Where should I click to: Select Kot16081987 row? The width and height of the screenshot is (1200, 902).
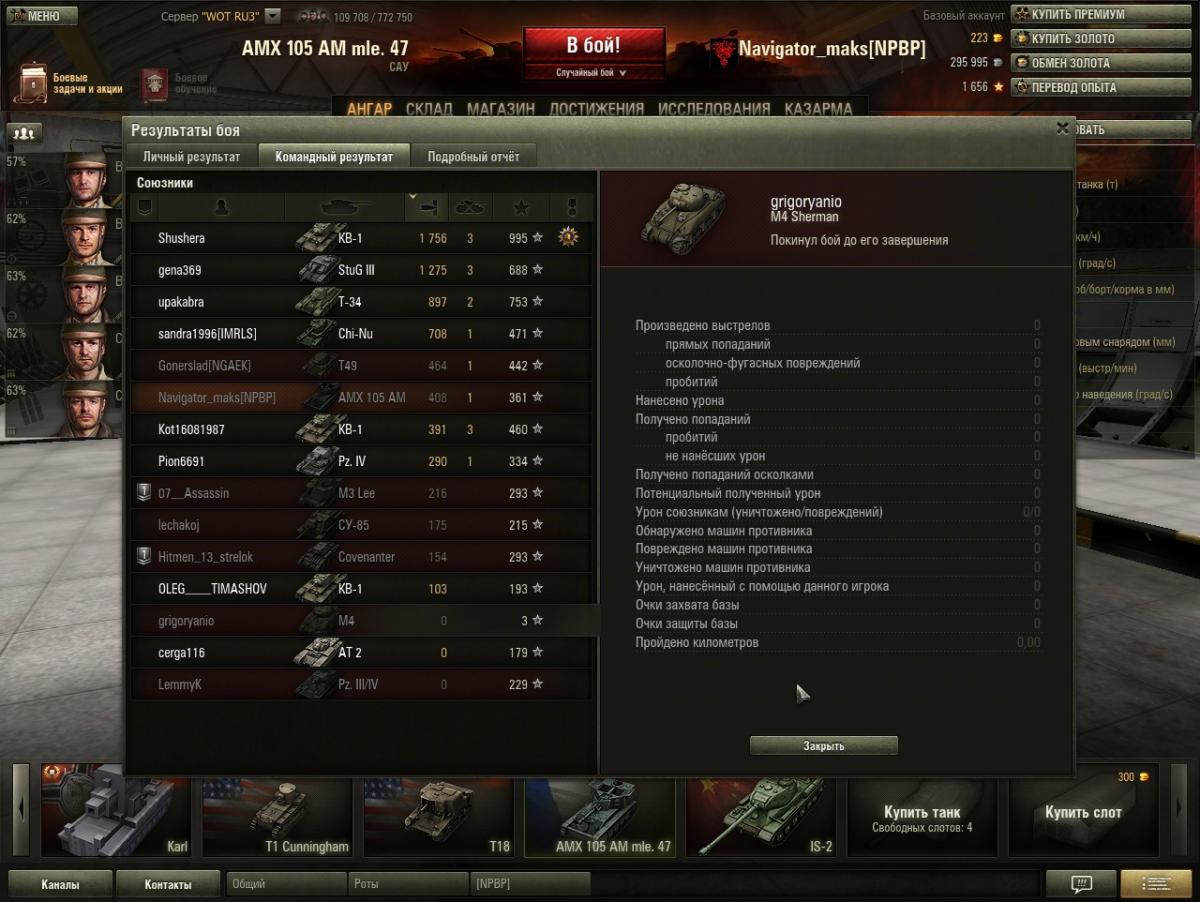click(x=362, y=430)
